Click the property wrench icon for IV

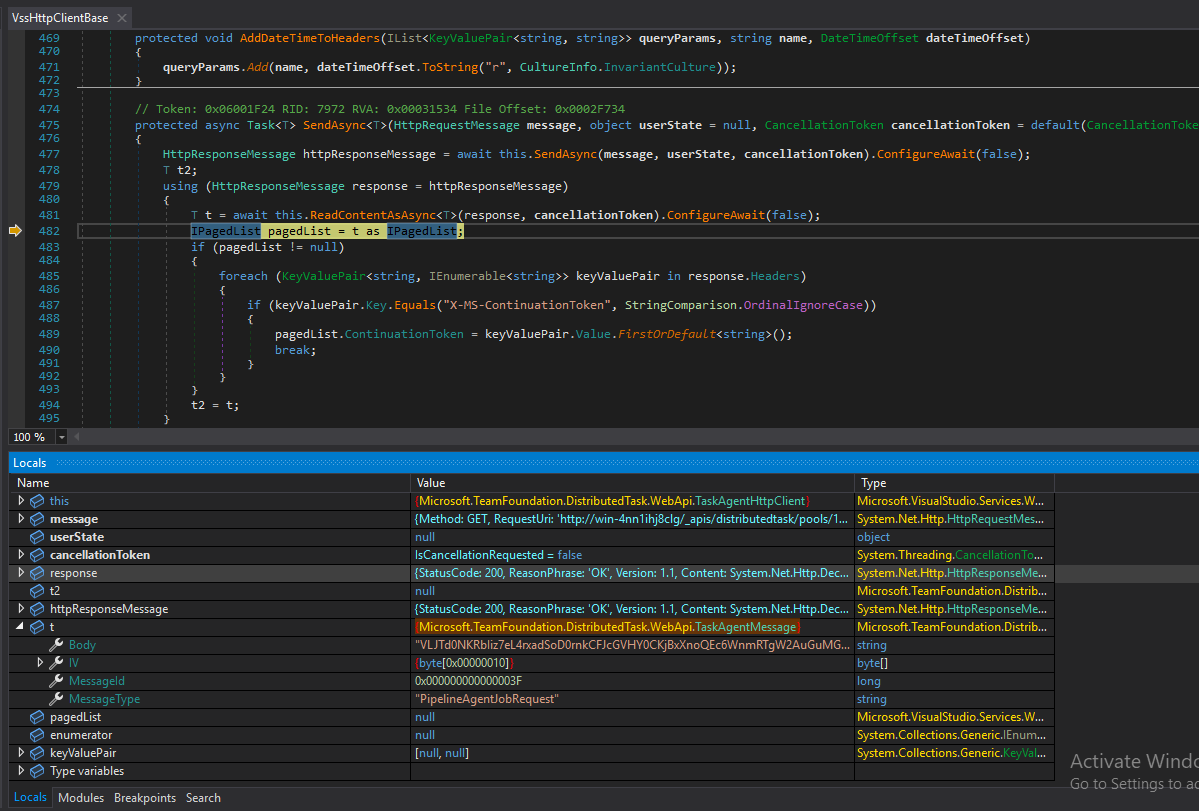(x=56, y=663)
